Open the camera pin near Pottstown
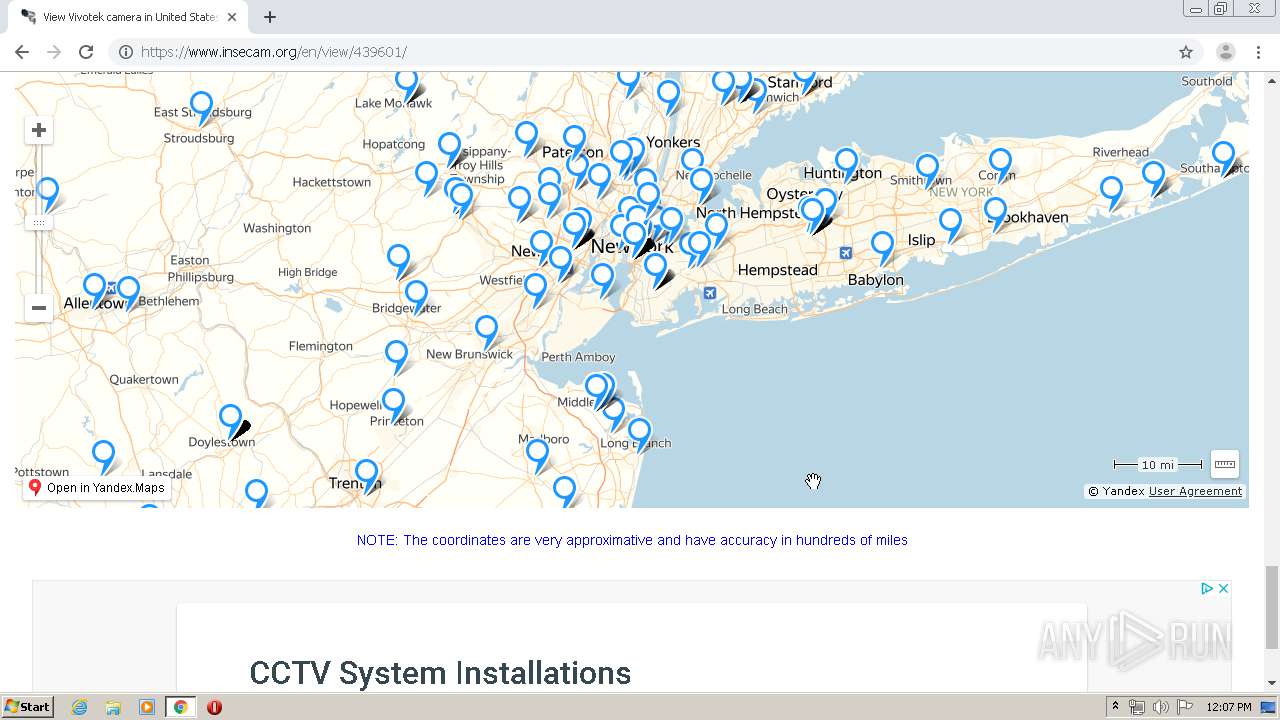Image resolution: width=1280 pixels, height=720 pixels. point(104,456)
